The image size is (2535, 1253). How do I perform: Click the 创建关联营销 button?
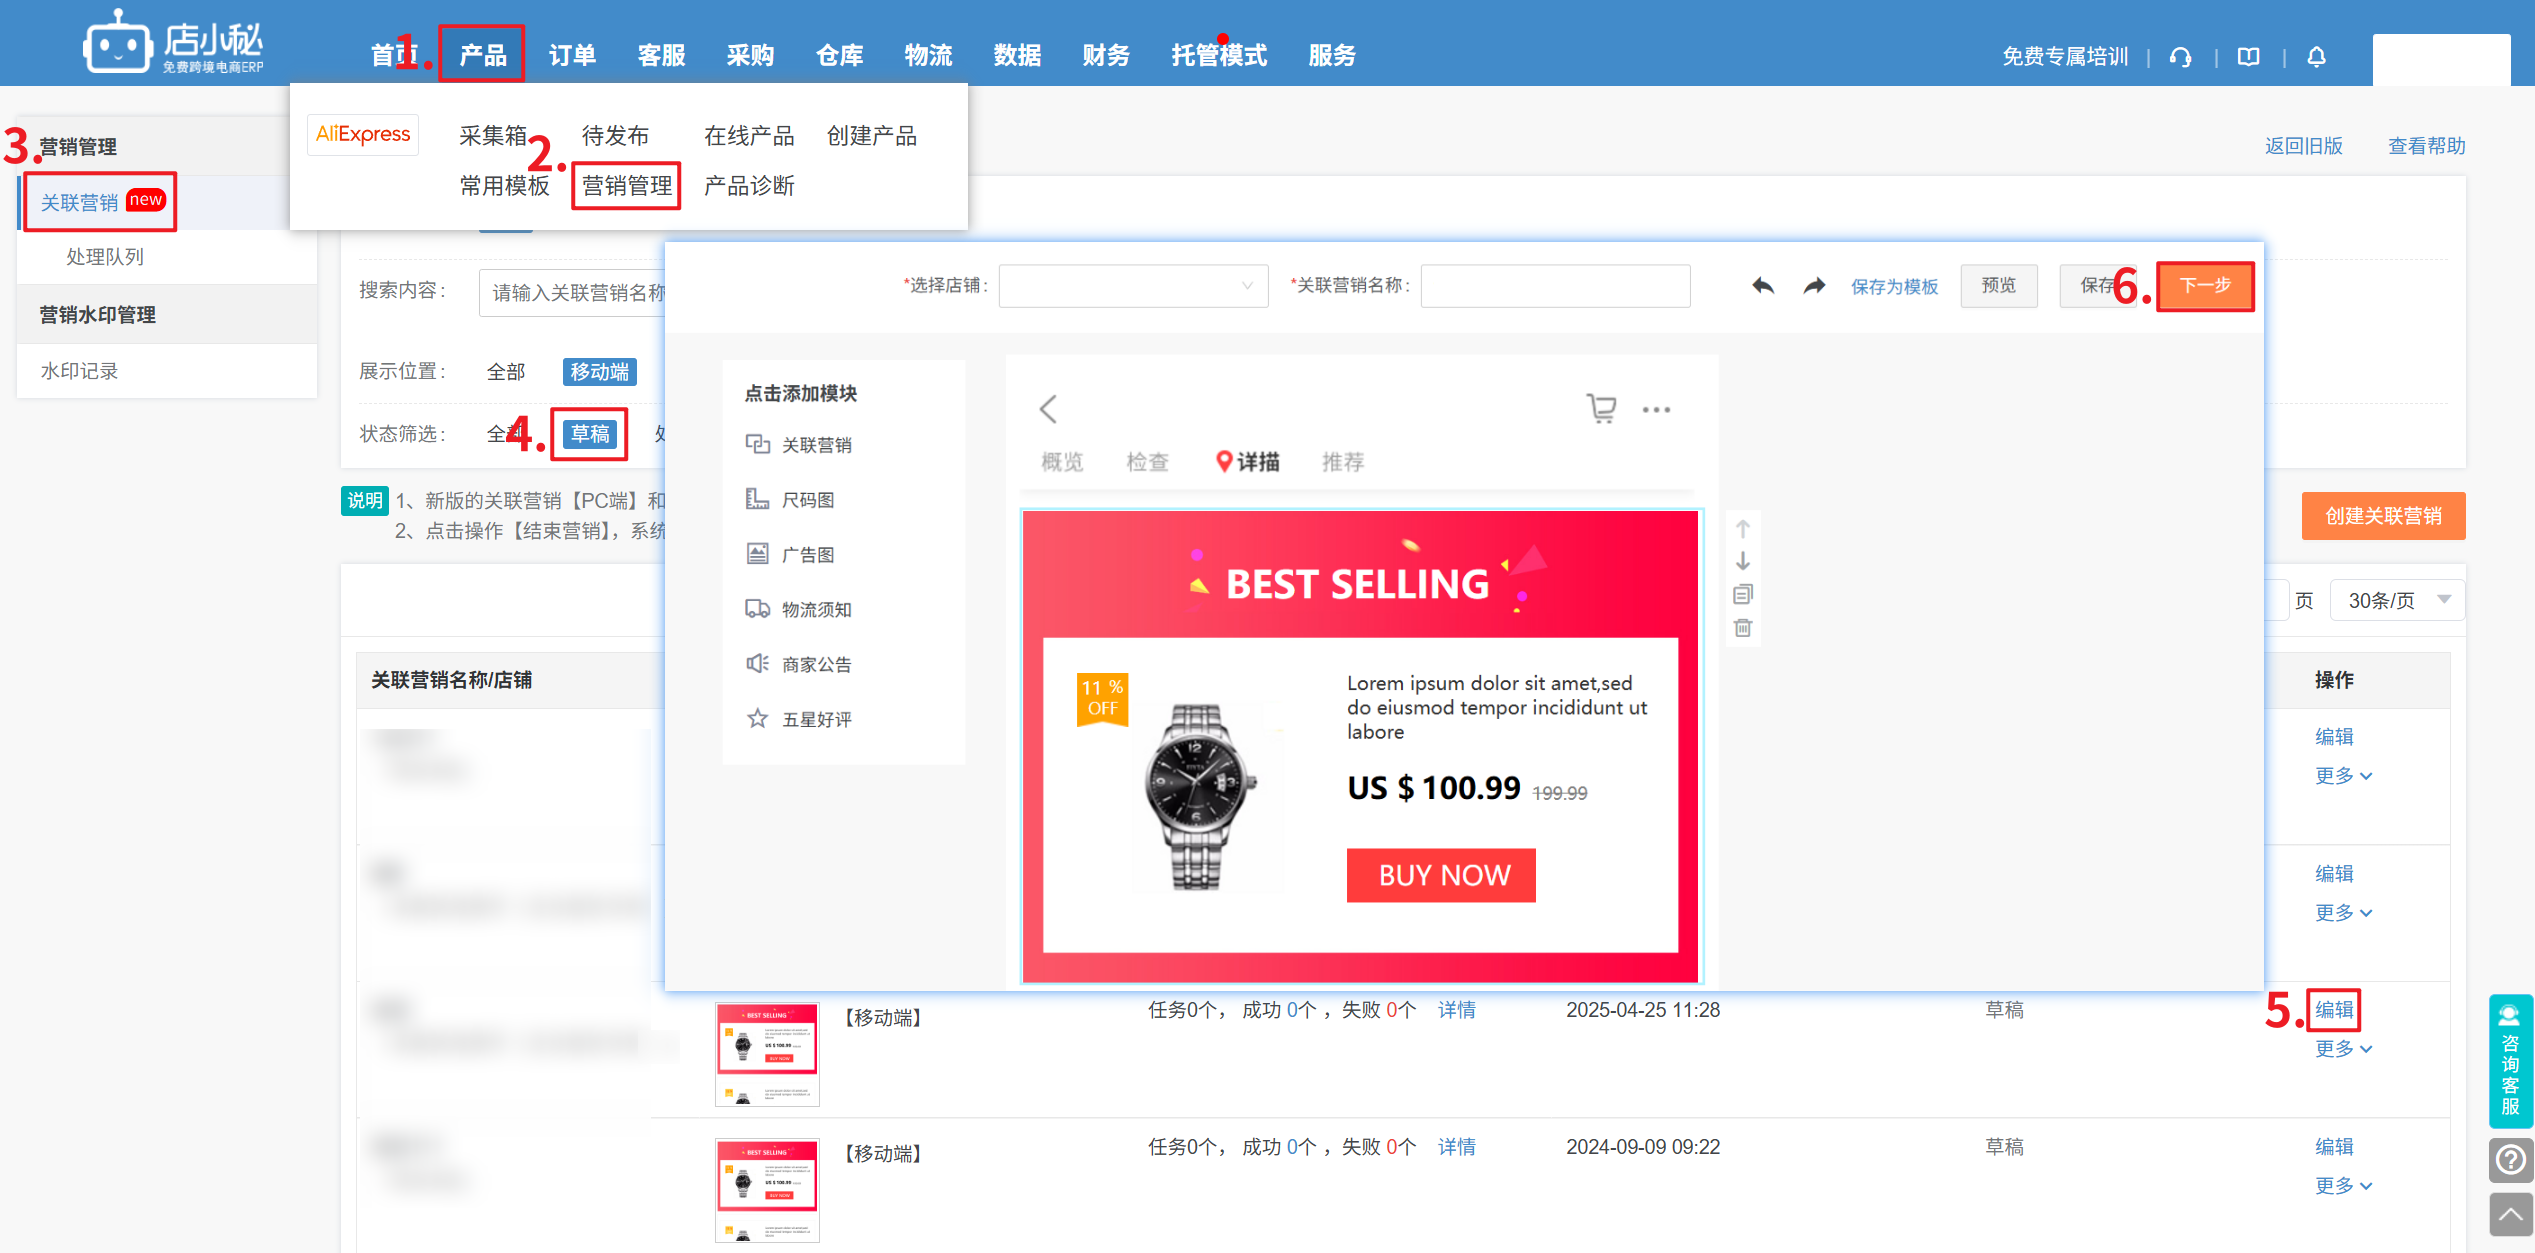coord(2383,516)
